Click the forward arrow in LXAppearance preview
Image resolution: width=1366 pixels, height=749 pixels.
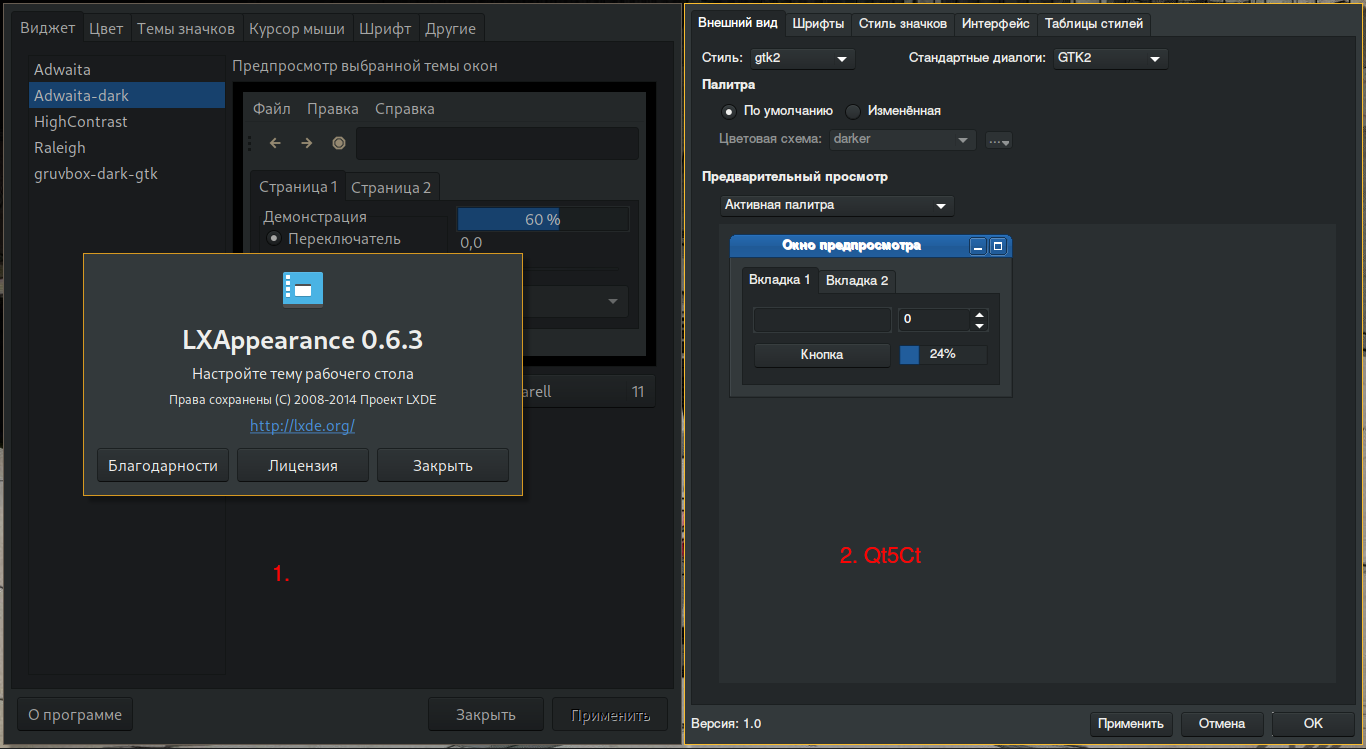click(307, 143)
